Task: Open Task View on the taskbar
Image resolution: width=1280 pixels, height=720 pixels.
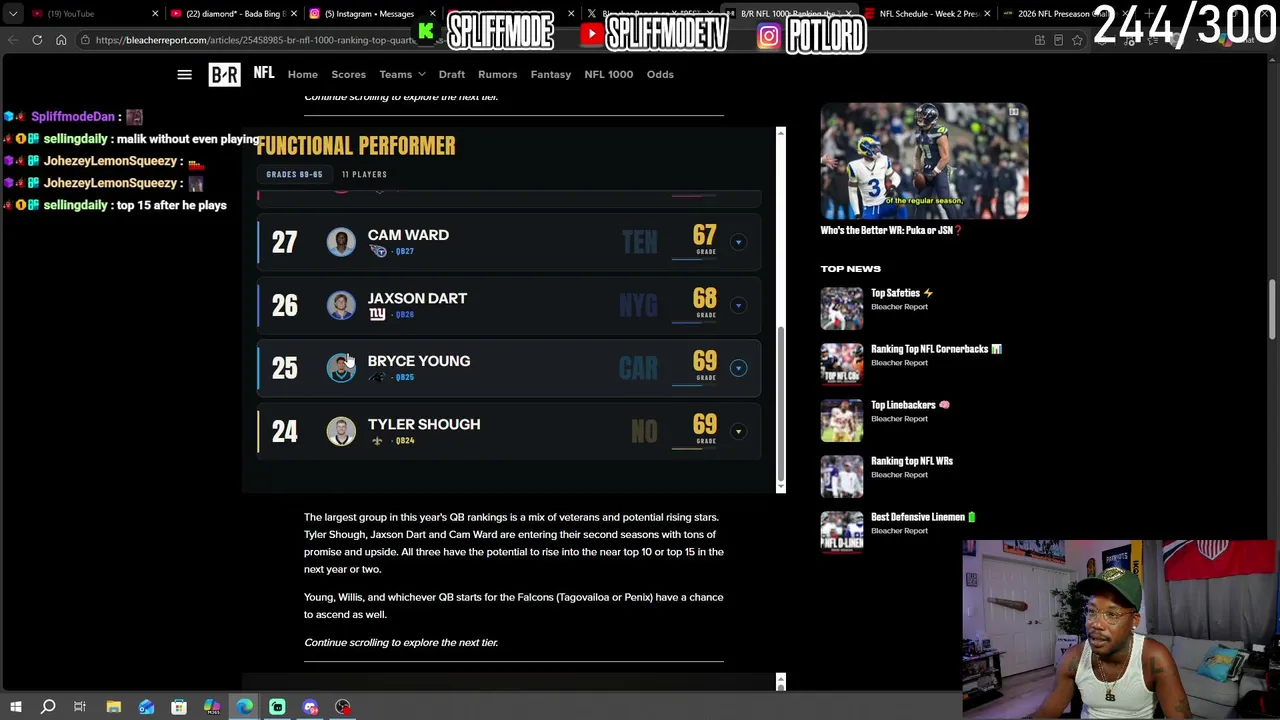Action: point(80,707)
